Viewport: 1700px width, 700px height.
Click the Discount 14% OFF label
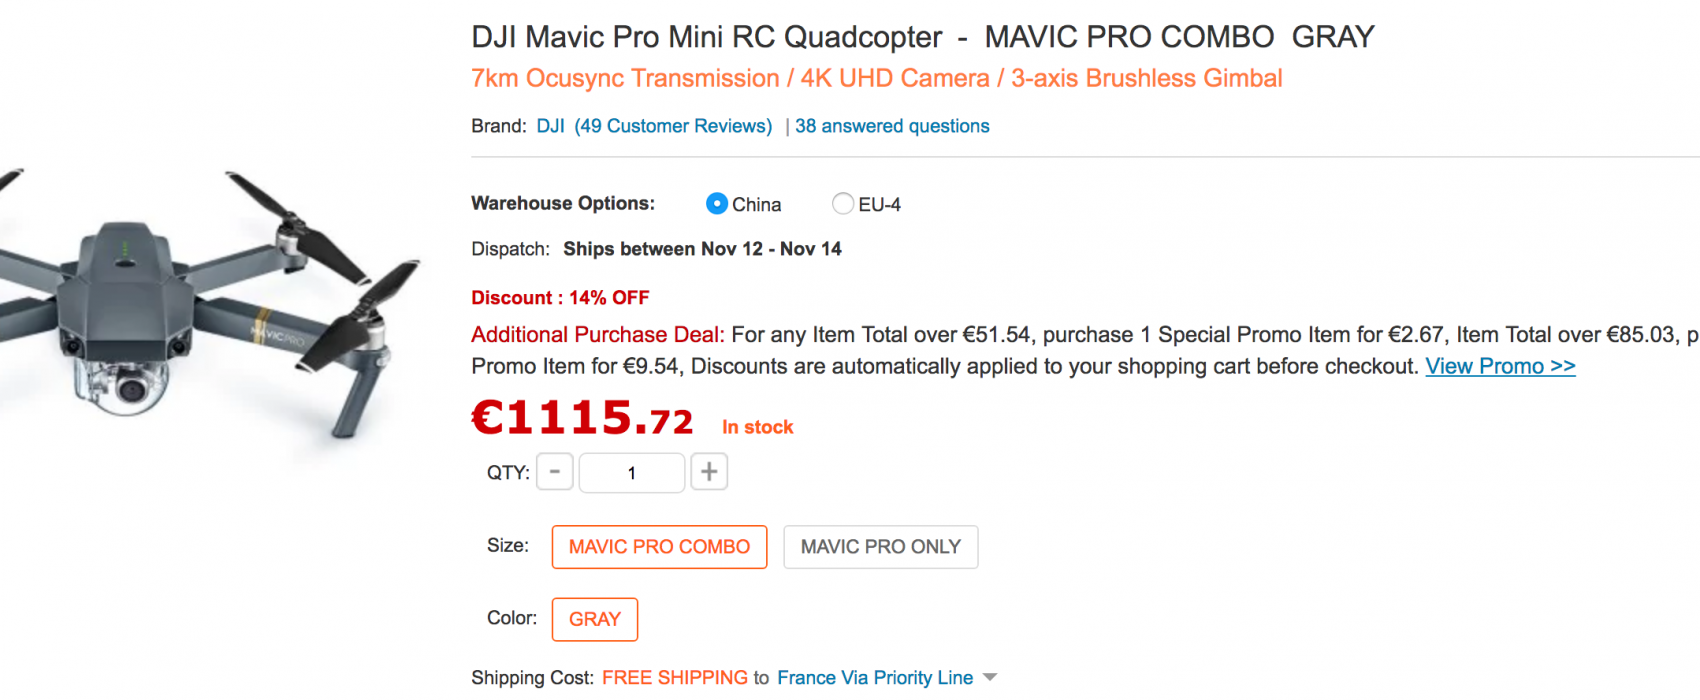click(x=560, y=298)
